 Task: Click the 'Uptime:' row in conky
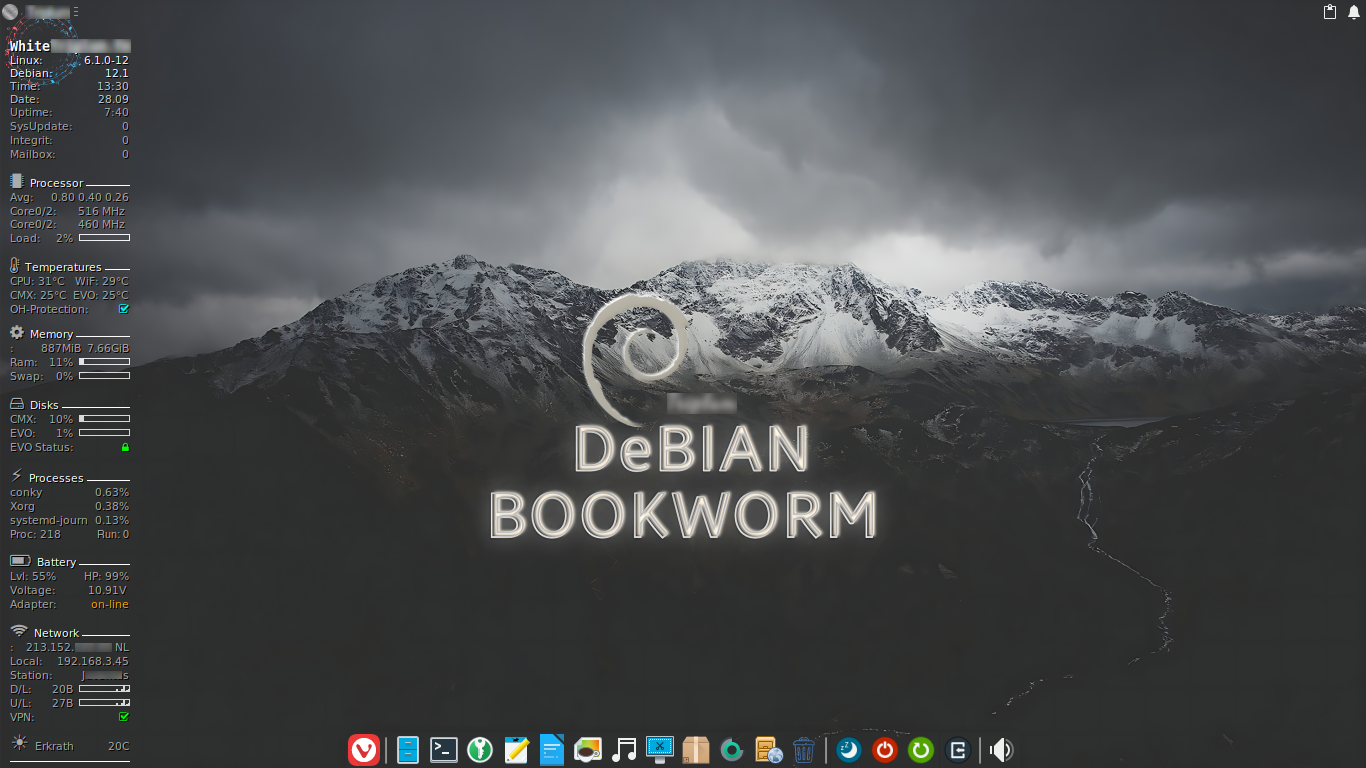pos(69,112)
